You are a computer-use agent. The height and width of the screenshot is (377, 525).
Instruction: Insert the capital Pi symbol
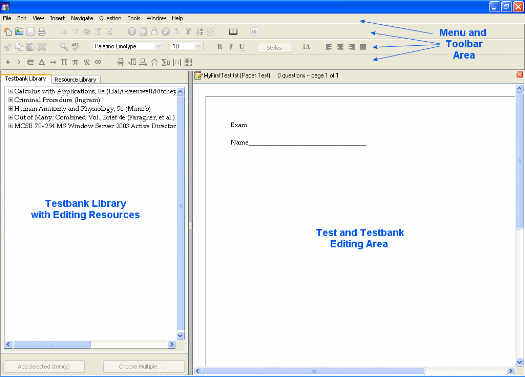coord(64,62)
